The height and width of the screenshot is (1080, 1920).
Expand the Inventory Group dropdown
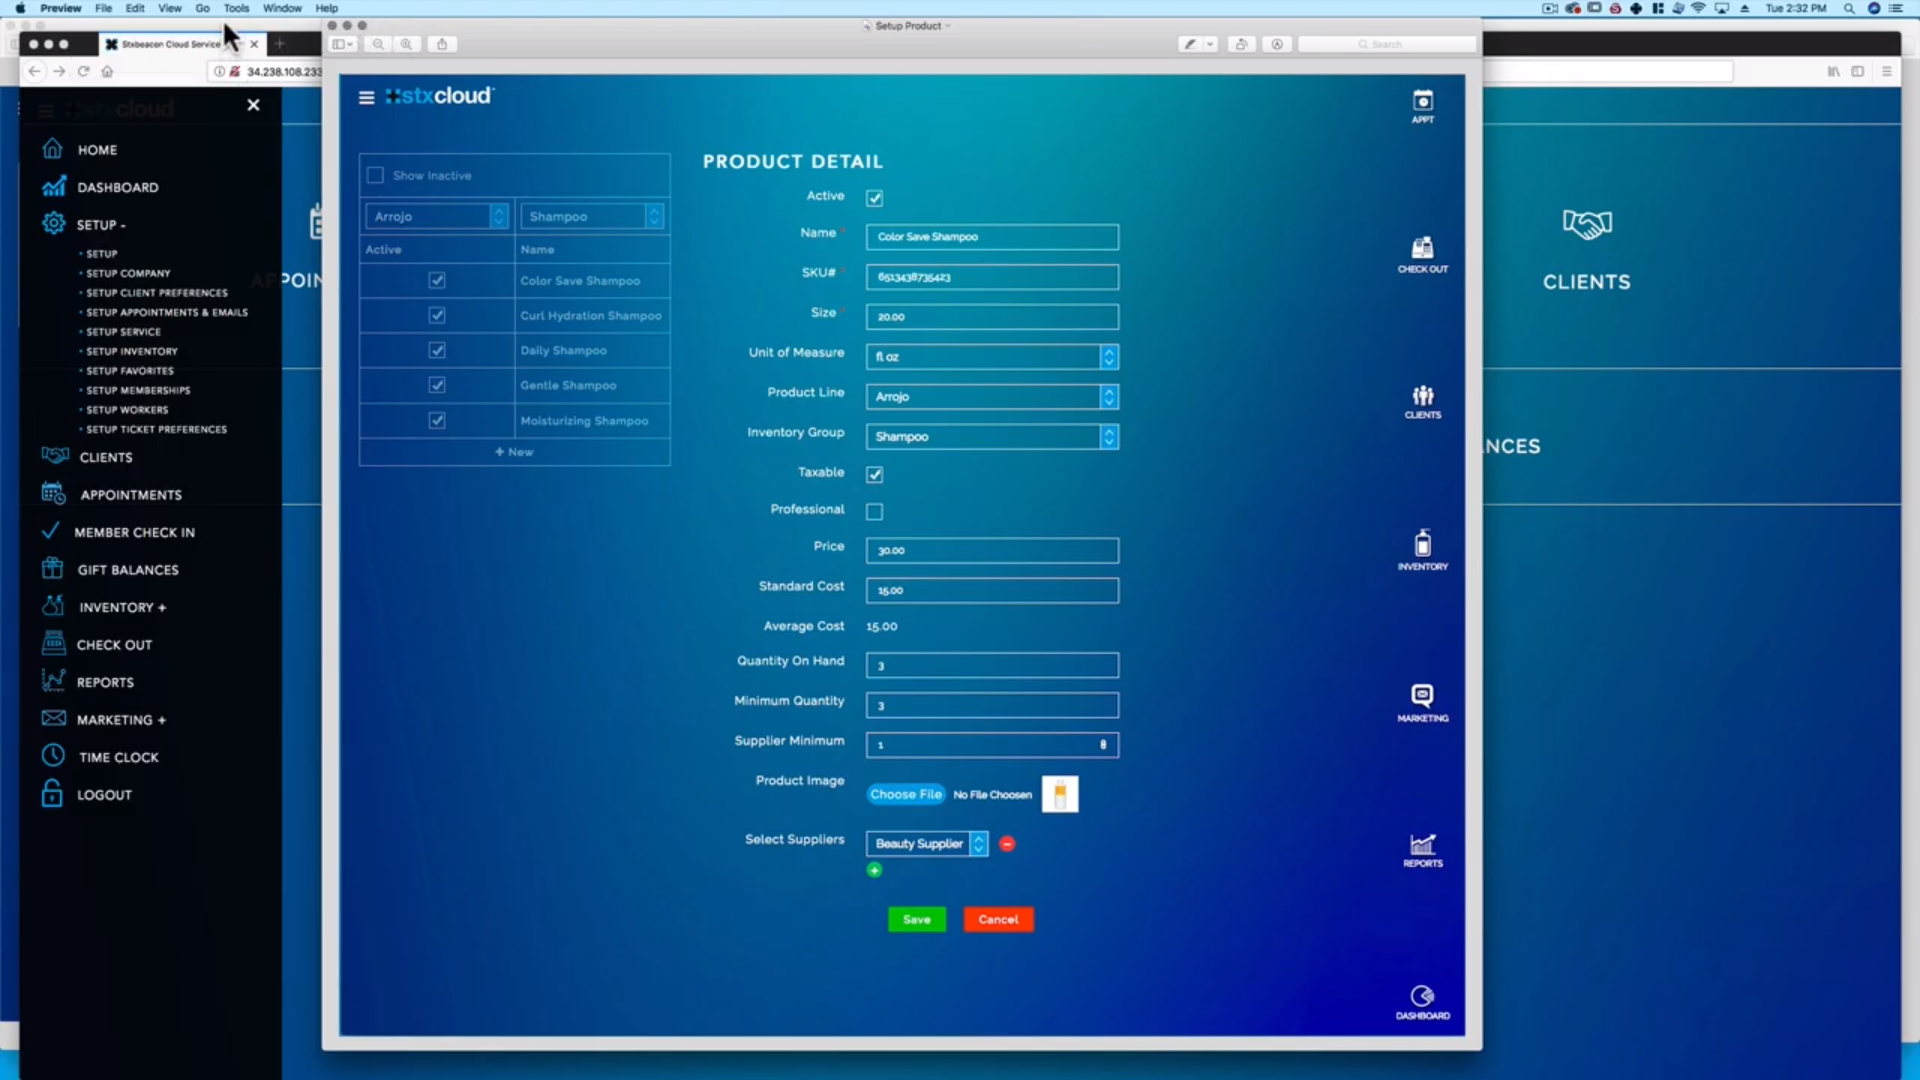(991, 437)
